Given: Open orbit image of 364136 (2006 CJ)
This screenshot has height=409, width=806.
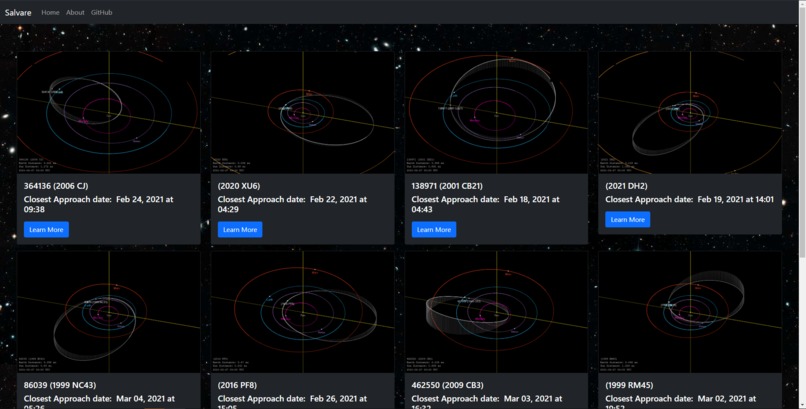Looking at the screenshot, I should [108, 113].
